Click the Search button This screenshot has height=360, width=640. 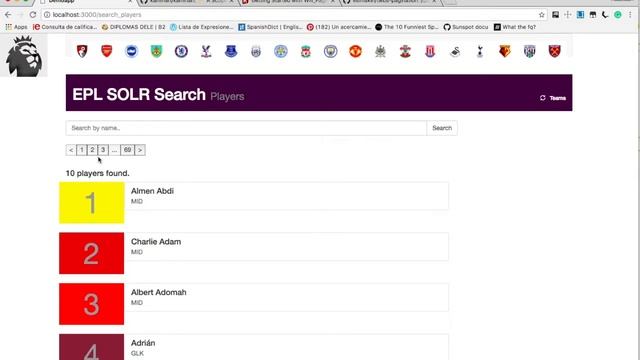click(442, 128)
